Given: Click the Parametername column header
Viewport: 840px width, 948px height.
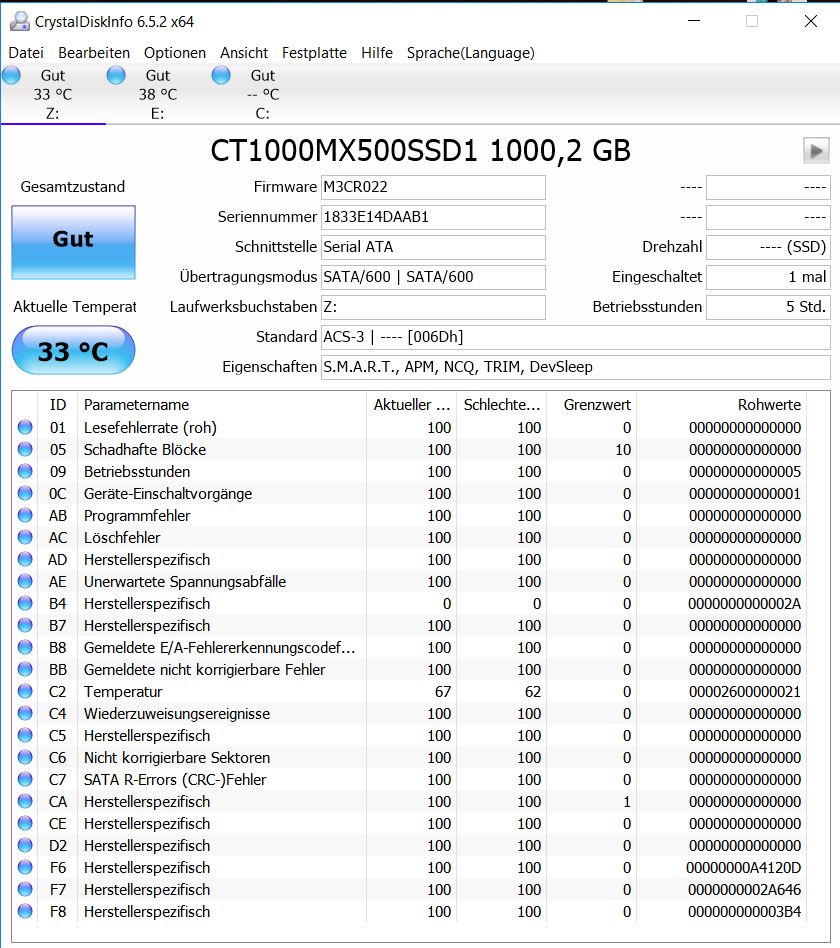Looking at the screenshot, I should [222, 404].
